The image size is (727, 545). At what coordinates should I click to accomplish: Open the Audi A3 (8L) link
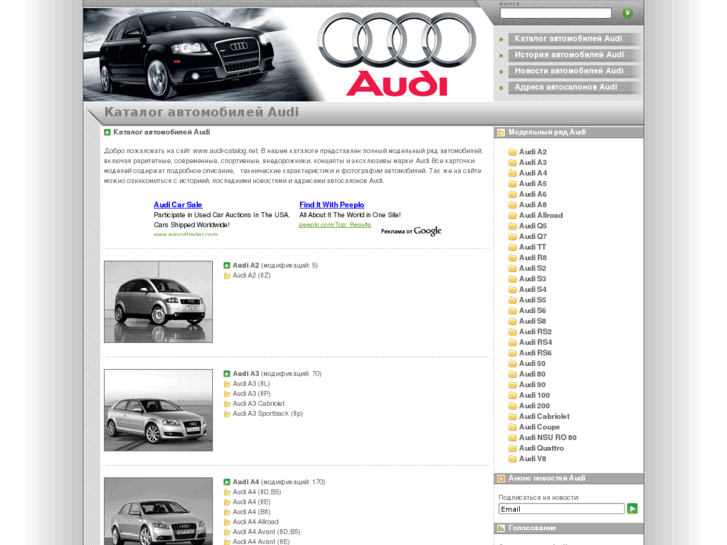point(251,384)
